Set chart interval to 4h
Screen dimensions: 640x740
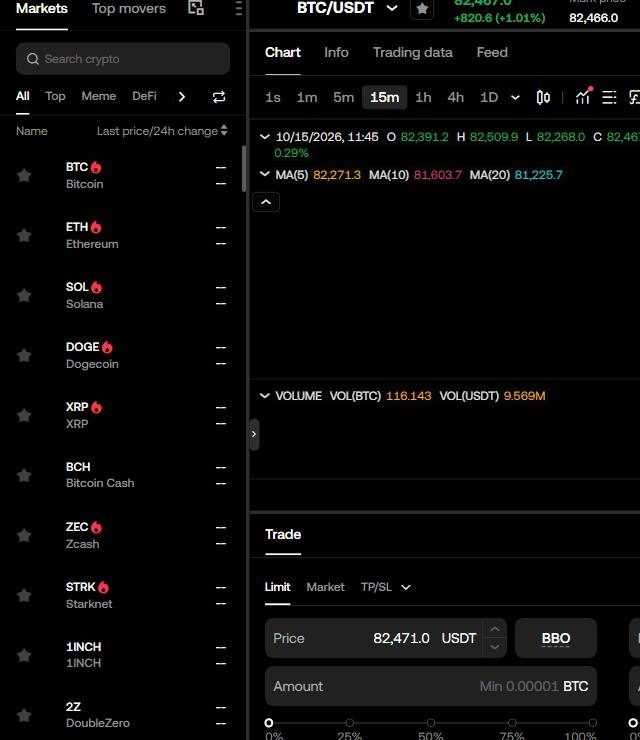[455, 98]
